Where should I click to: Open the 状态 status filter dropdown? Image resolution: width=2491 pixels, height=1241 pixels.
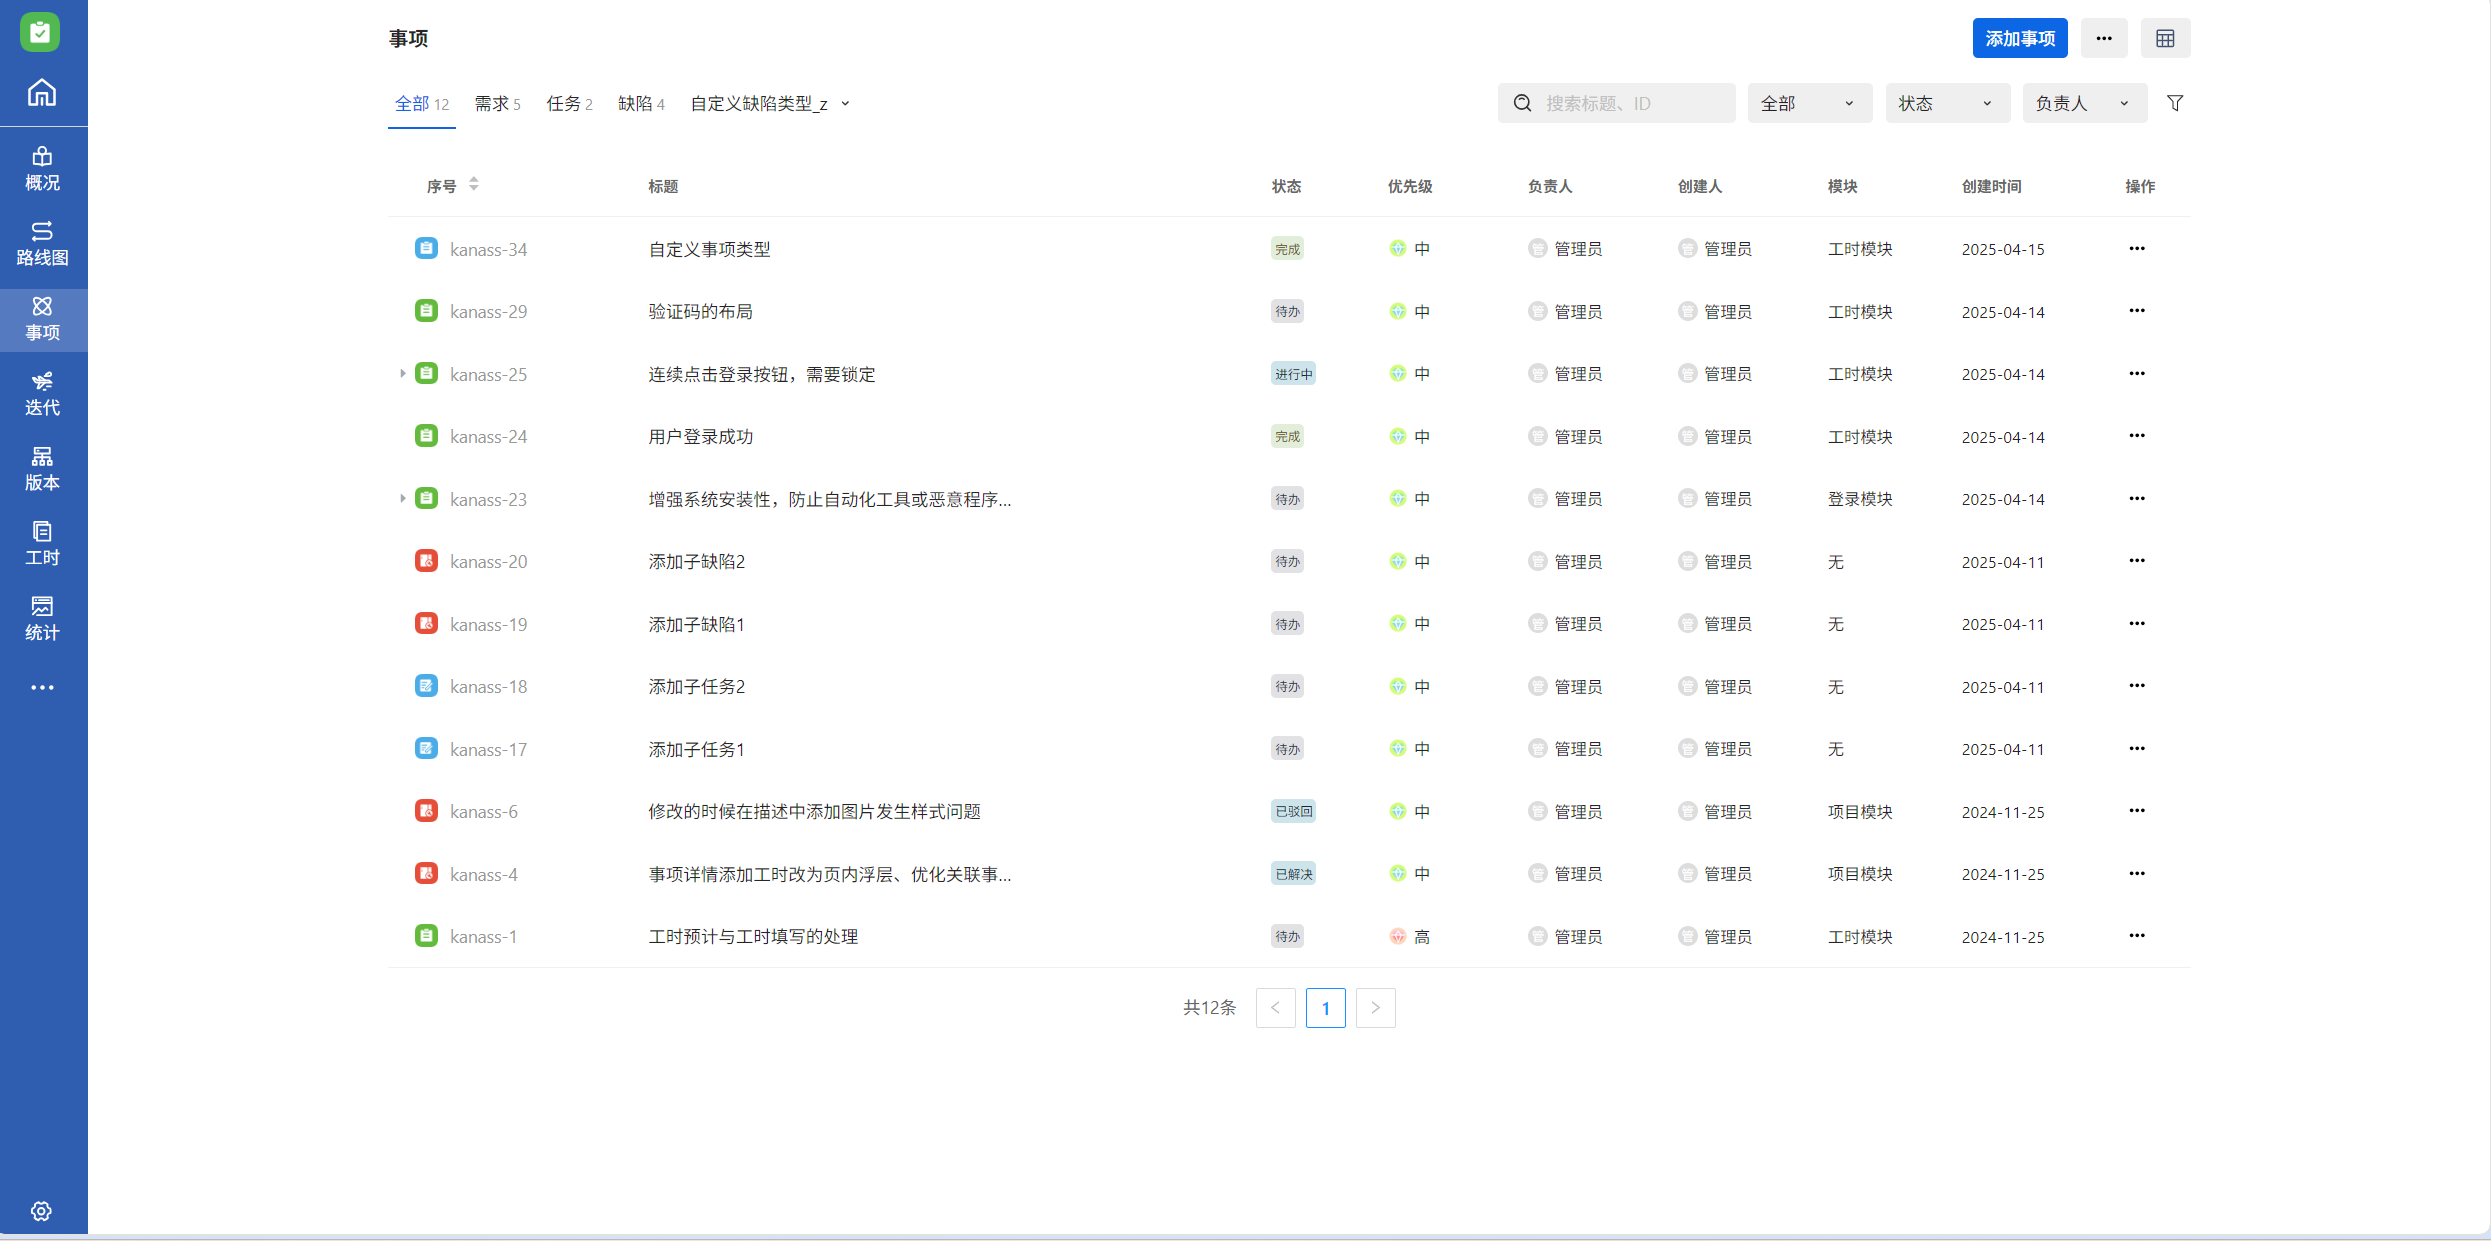point(1946,103)
